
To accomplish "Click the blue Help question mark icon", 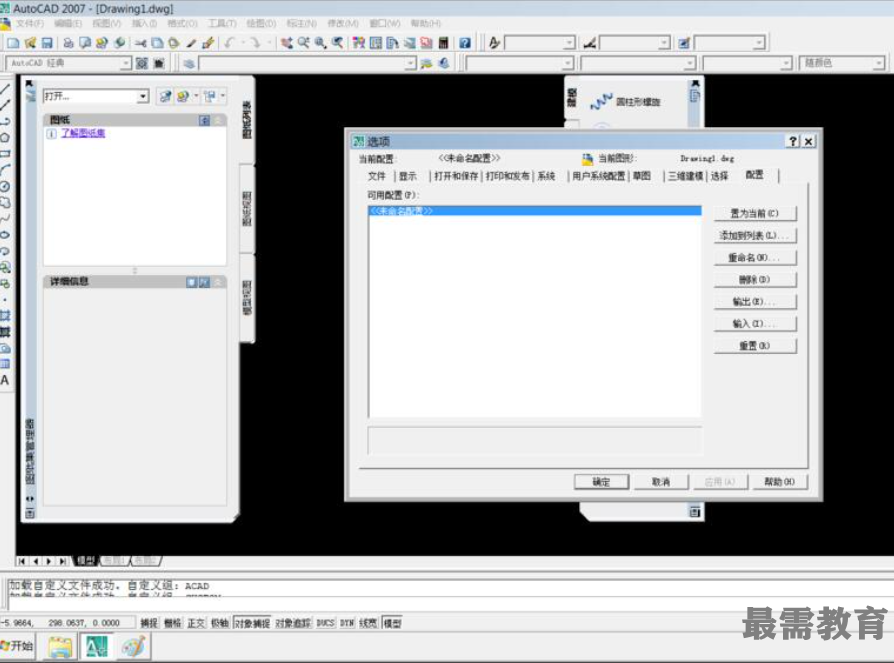I will 465,43.
